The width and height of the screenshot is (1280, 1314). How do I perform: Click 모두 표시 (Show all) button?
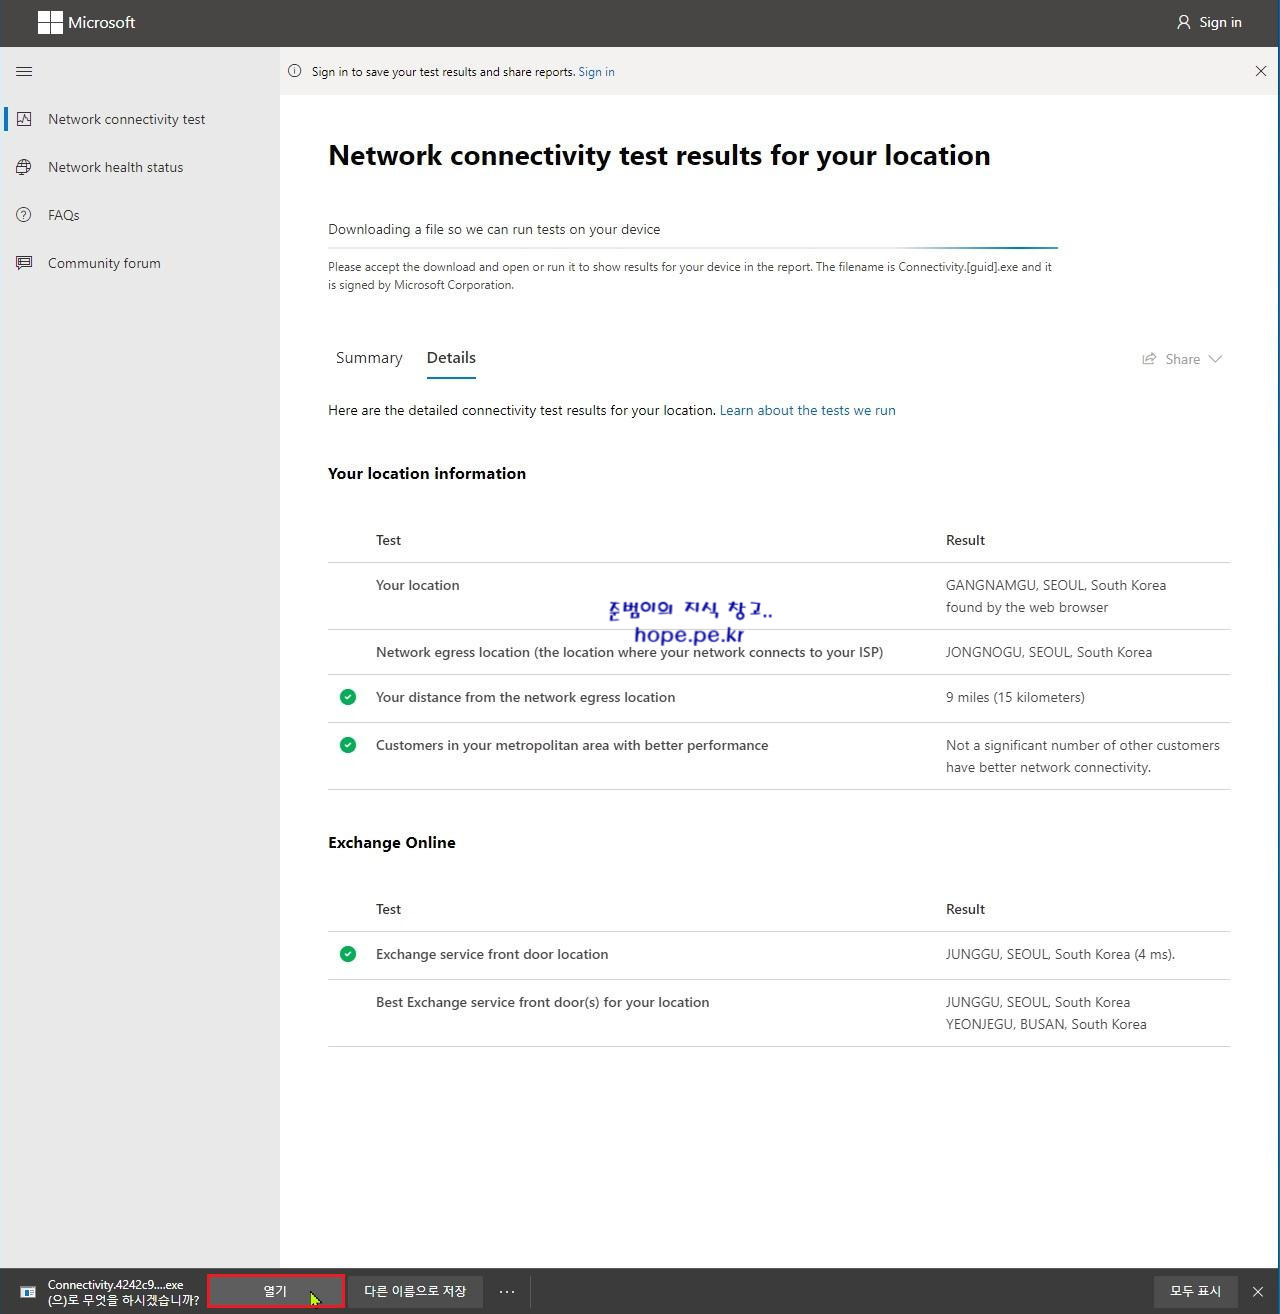[x=1196, y=1291]
